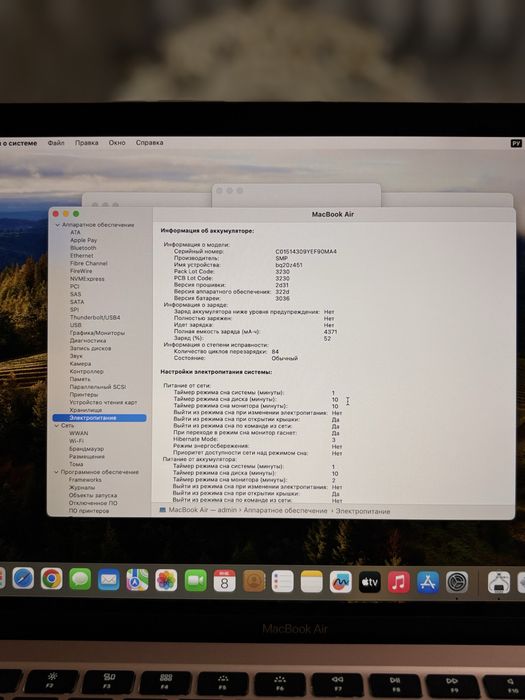Viewport: 525px width, 700px height.
Task: Click Электропитание in the bottom path bar
Action: point(363,511)
